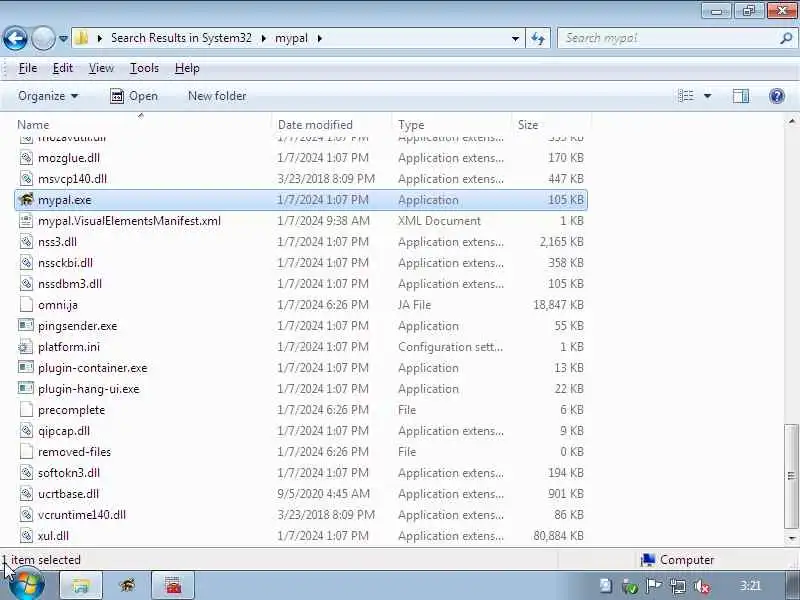The width and height of the screenshot is (800, 600).
Task: Expand the arrow before the mypal breadcrumb
Action: click(264, 38)
